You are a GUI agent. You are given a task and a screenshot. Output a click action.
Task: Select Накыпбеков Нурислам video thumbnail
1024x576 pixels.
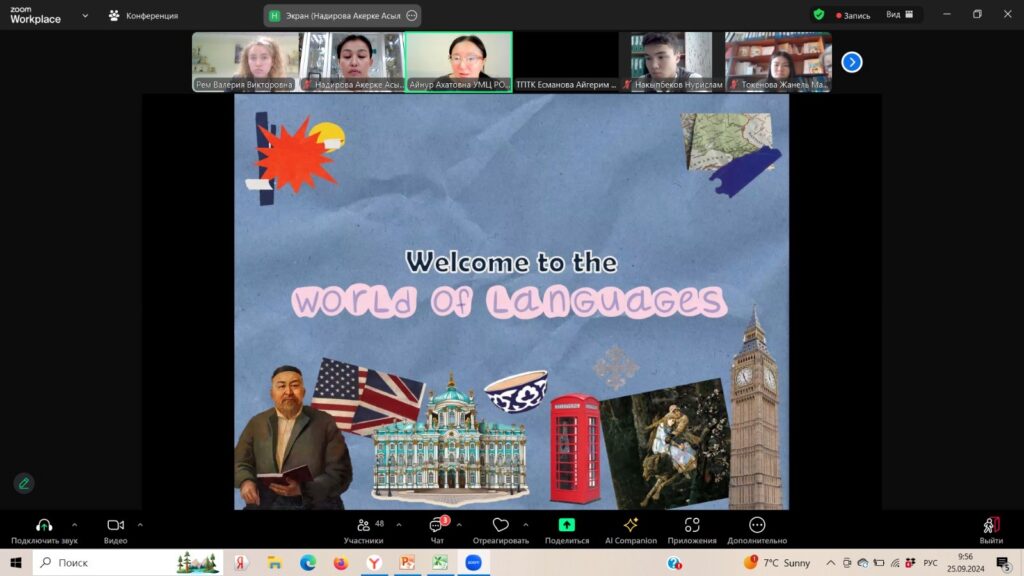click(x=671, y=62)
